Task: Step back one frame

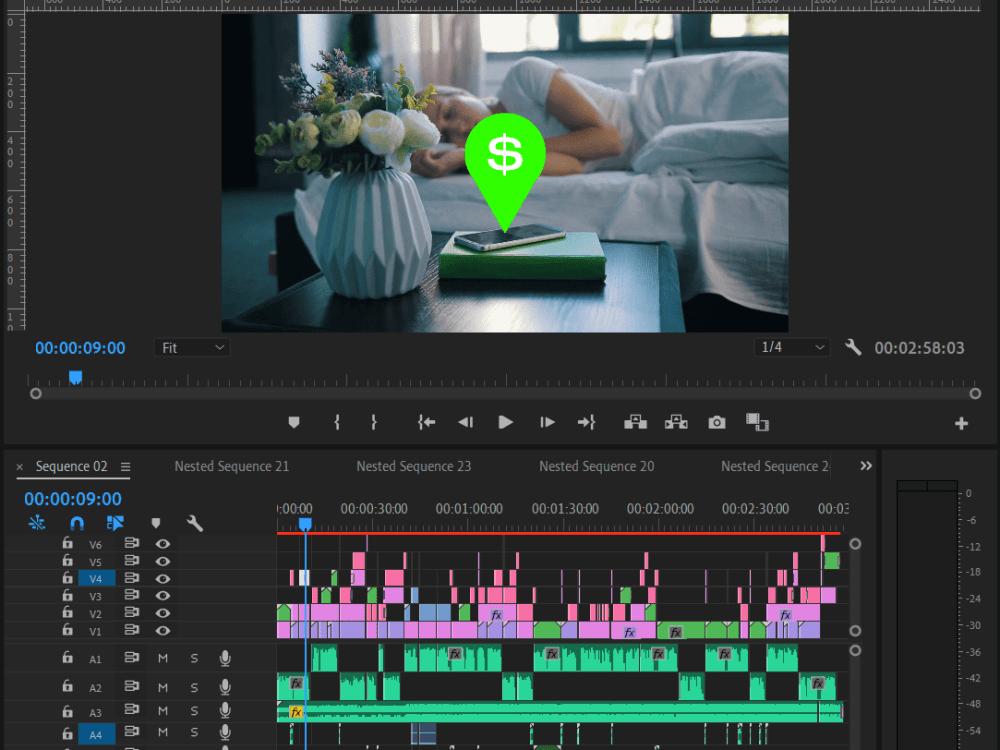Action: [466, 422]
